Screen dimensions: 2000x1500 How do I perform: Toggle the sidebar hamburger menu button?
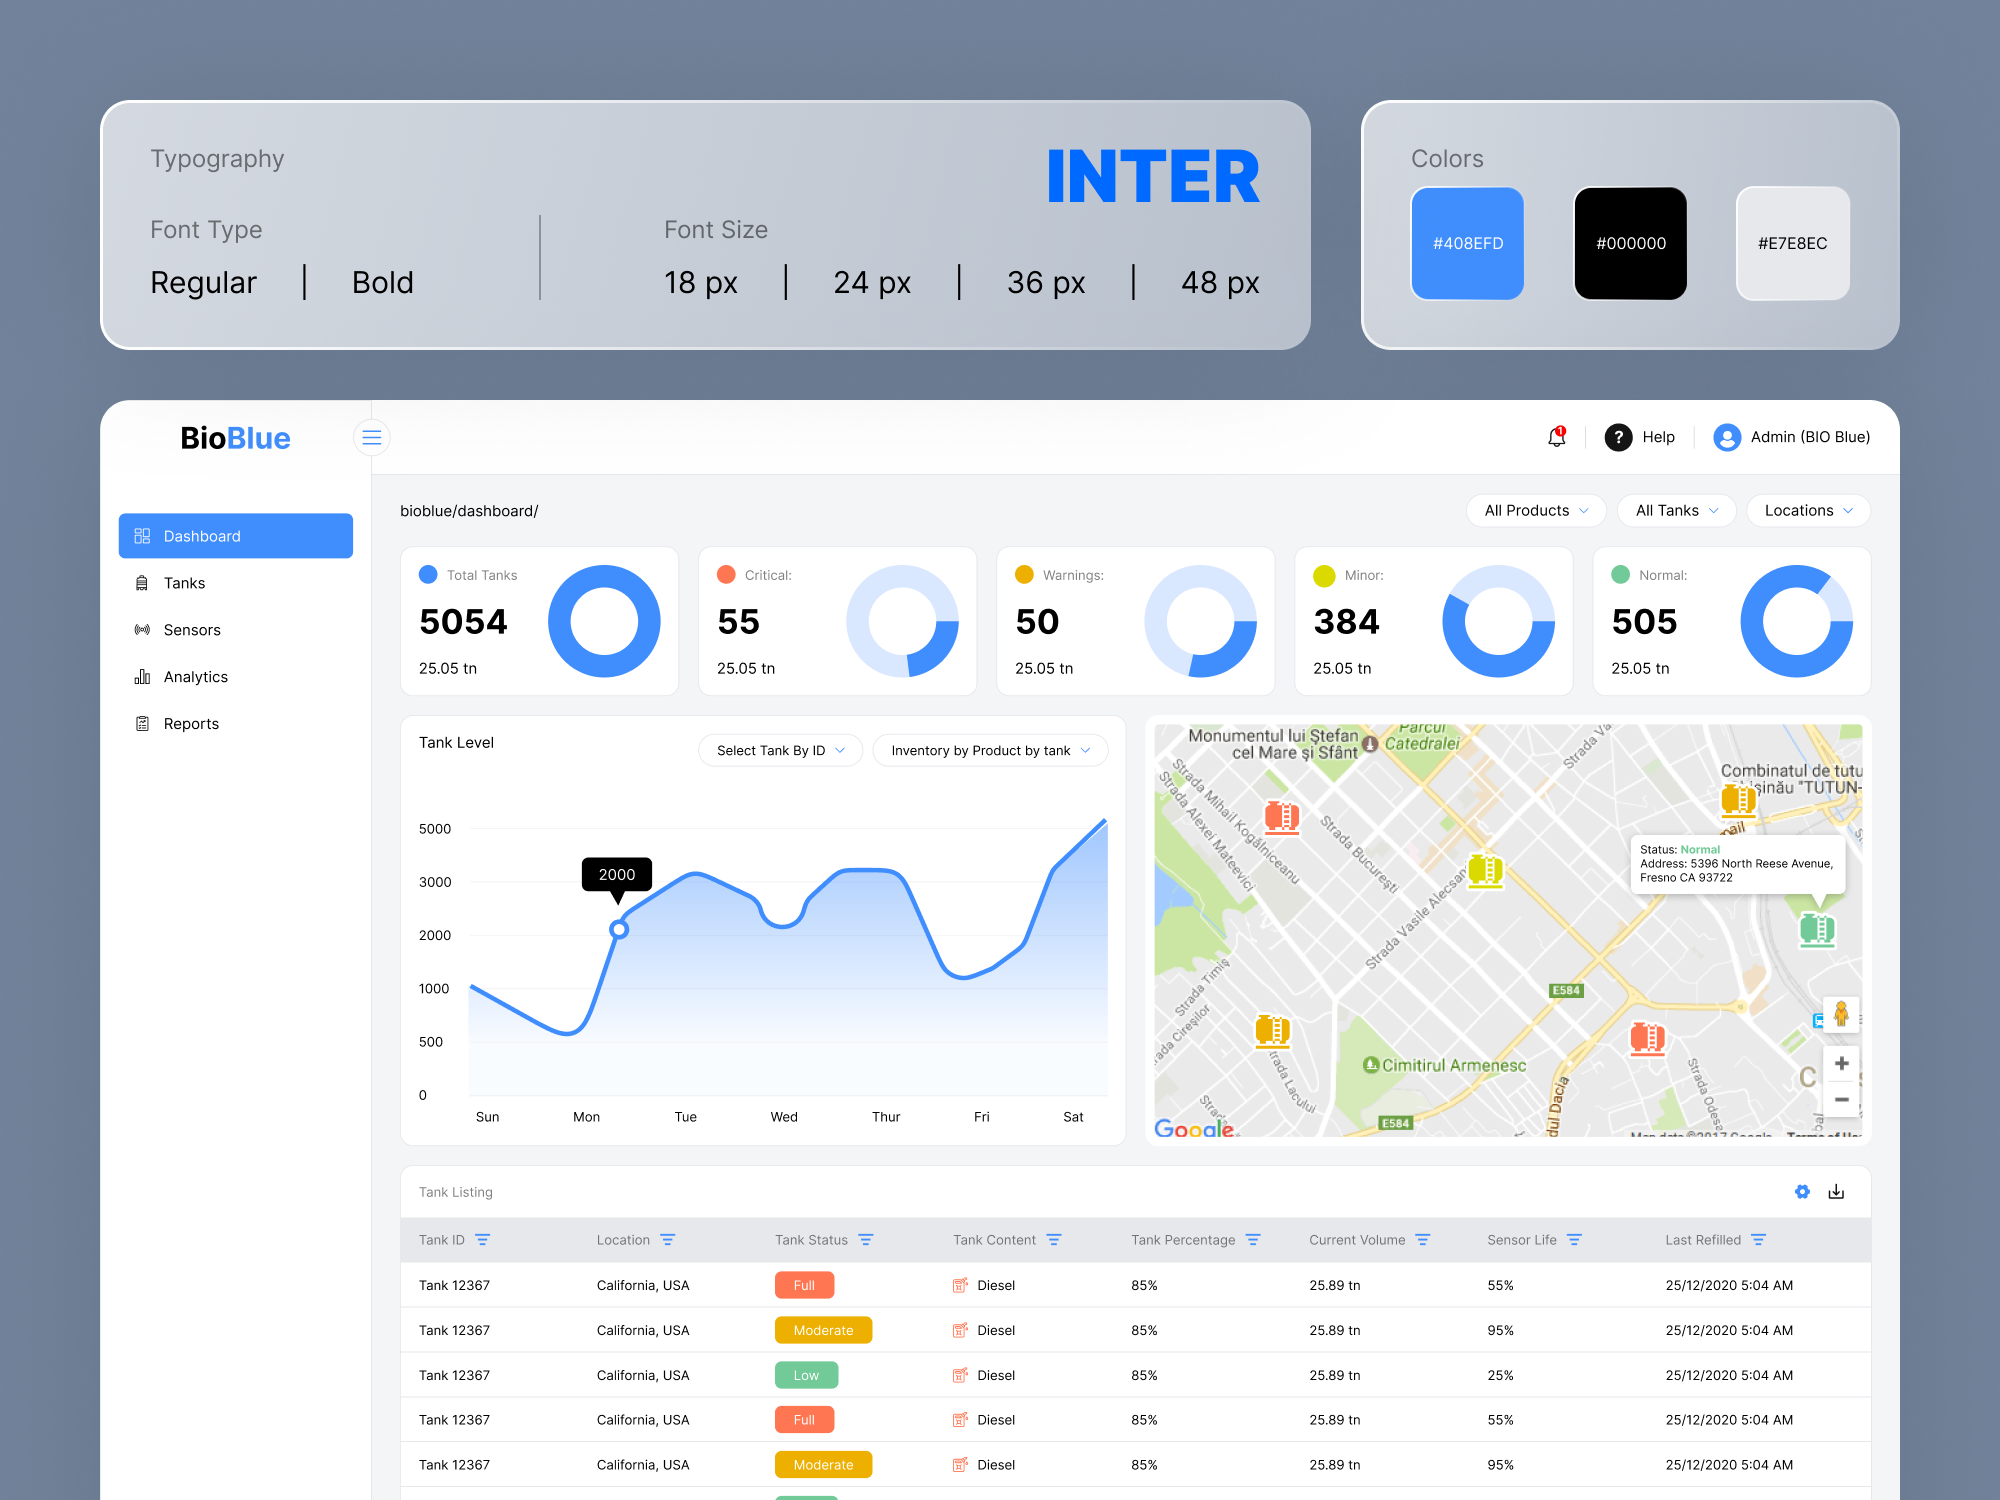372,437
